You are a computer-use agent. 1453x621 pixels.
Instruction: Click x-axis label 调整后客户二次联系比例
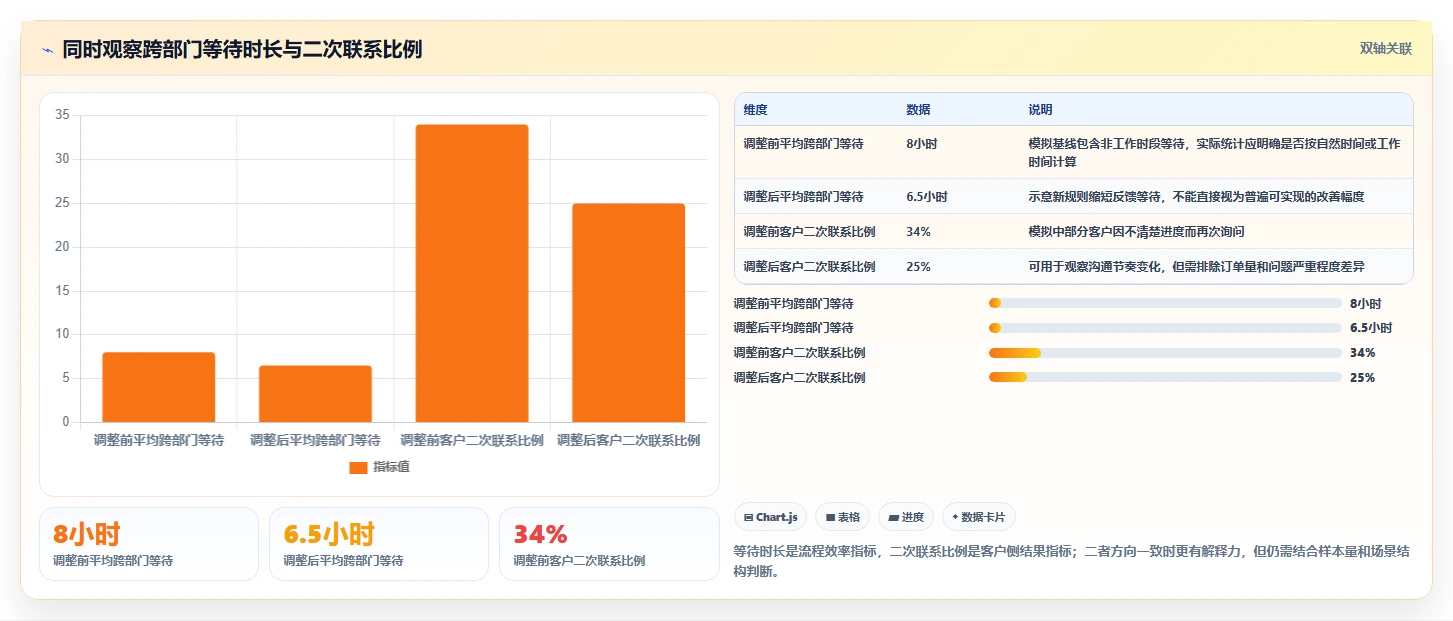(628, 440)
